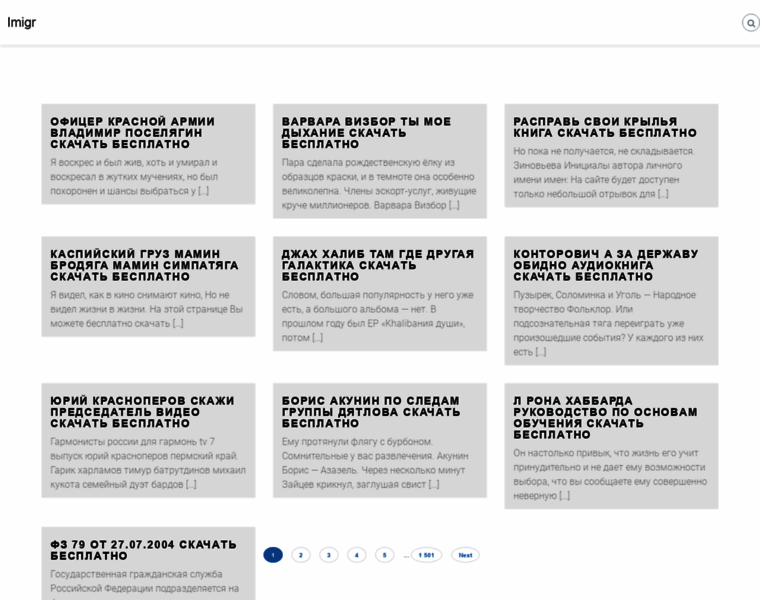Screen dimensions: 760x600
Task: Open article 'Юрий Красноперов скажи председатель'
Action: click(x=142, y=412)
